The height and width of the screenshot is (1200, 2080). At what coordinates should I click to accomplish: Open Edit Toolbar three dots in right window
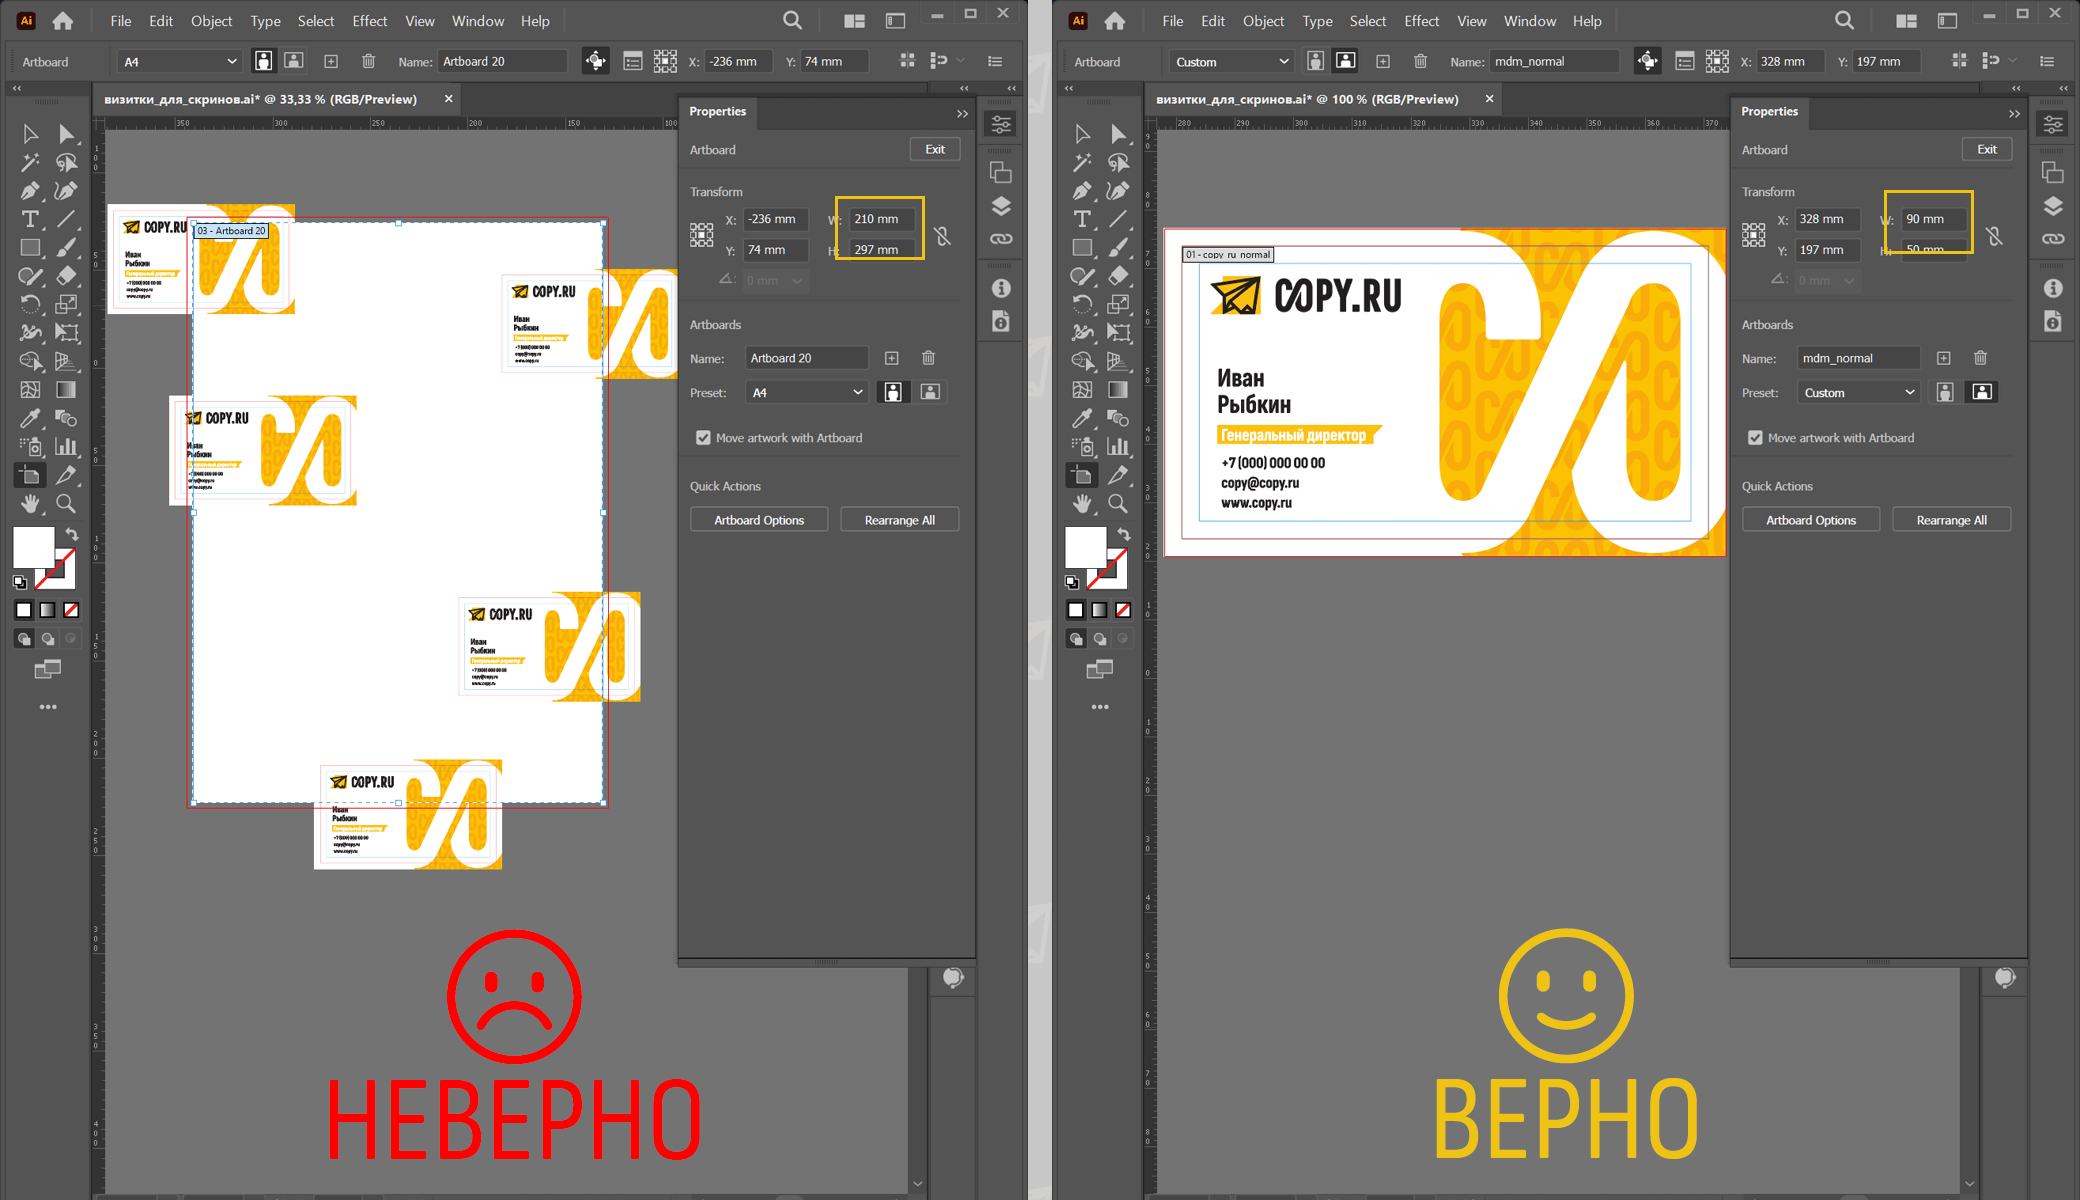[1100, 707]
